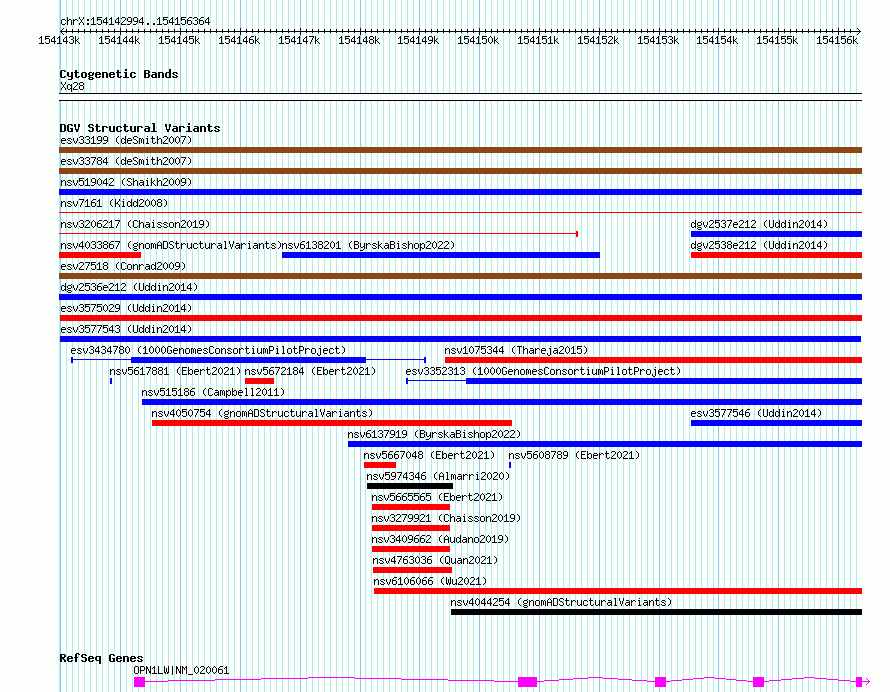Click the esv3575029 (Uddin2014) label
The image size is (890, 692).
pos(126,308)
